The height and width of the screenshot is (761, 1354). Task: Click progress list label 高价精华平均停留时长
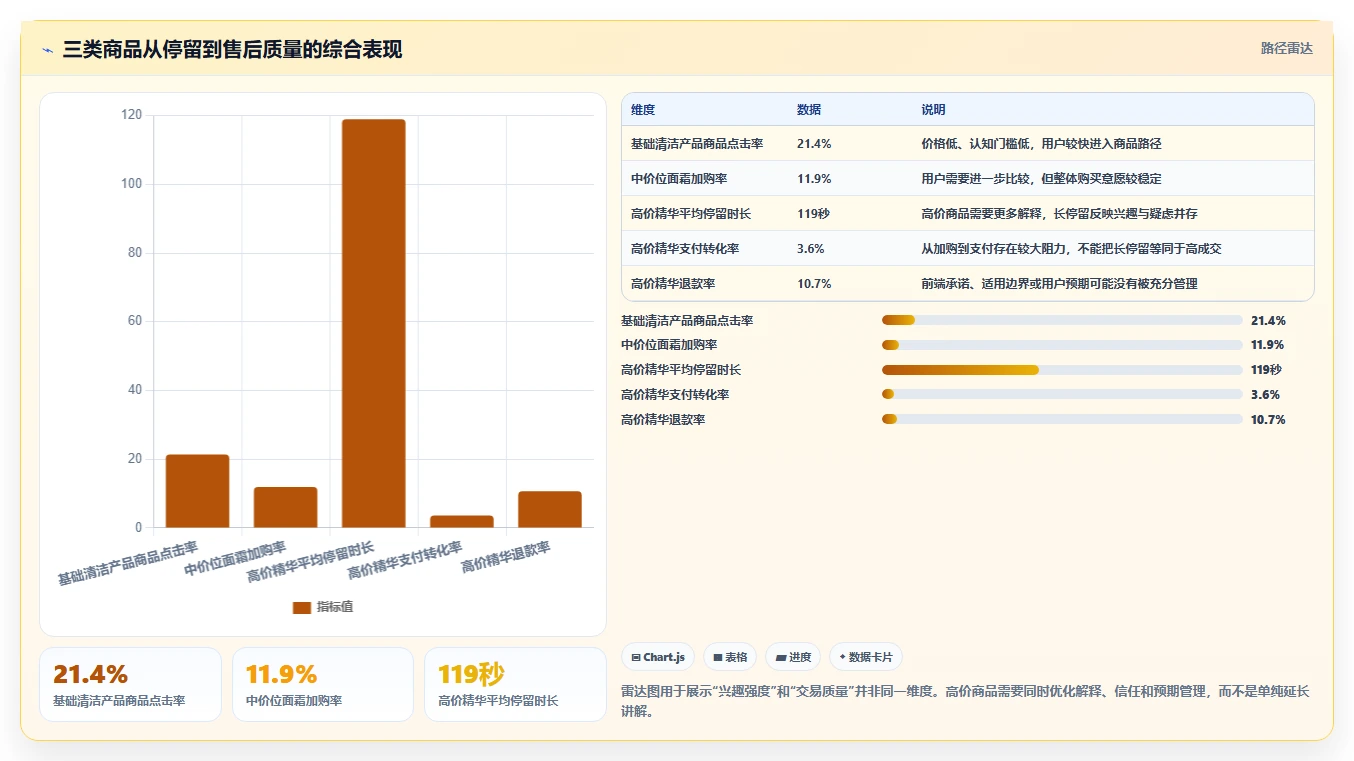[x=681, y=370]
